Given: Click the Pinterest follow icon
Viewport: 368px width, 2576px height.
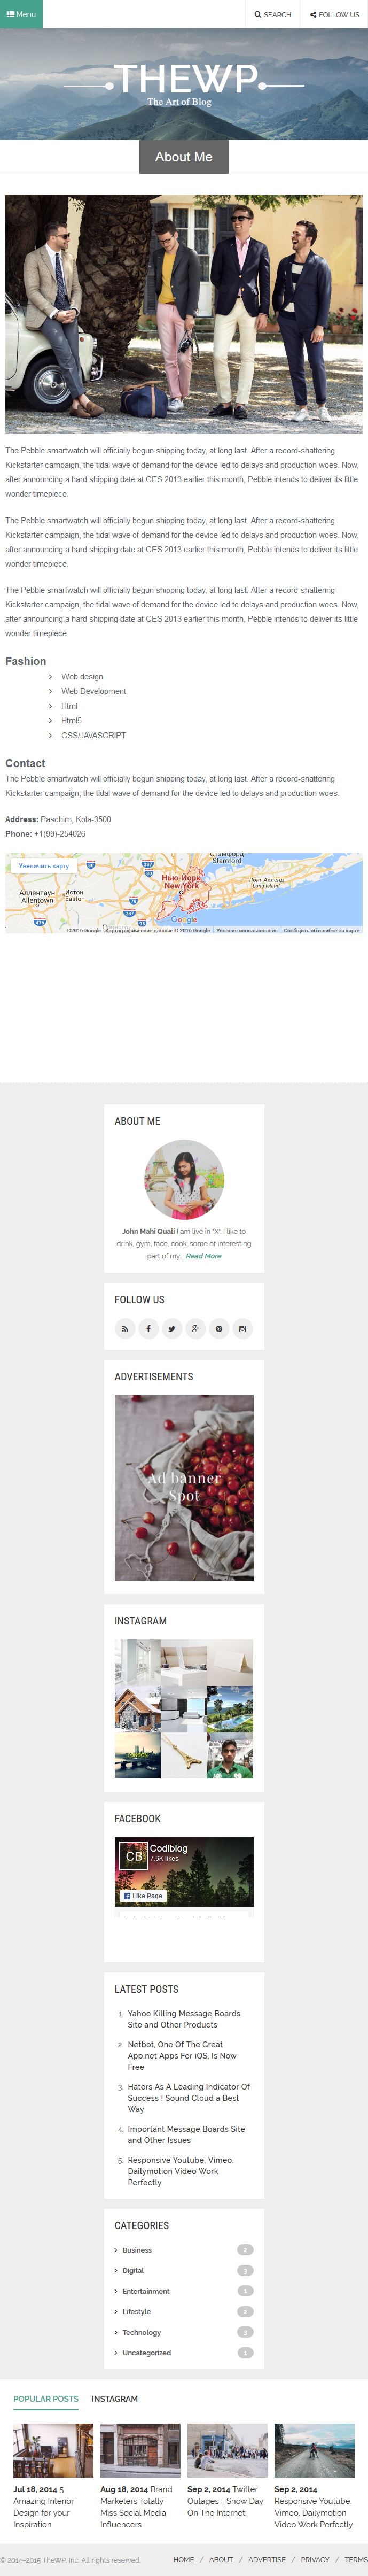Looking at the screenshot, I should pyautogui.click(x=219, y=1328).
